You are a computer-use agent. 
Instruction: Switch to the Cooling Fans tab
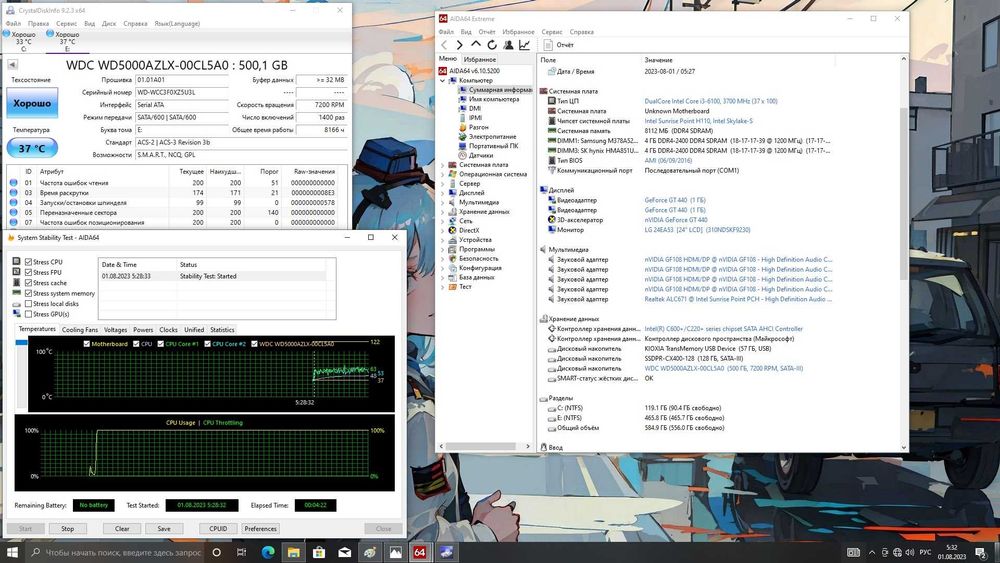point(80,330)
